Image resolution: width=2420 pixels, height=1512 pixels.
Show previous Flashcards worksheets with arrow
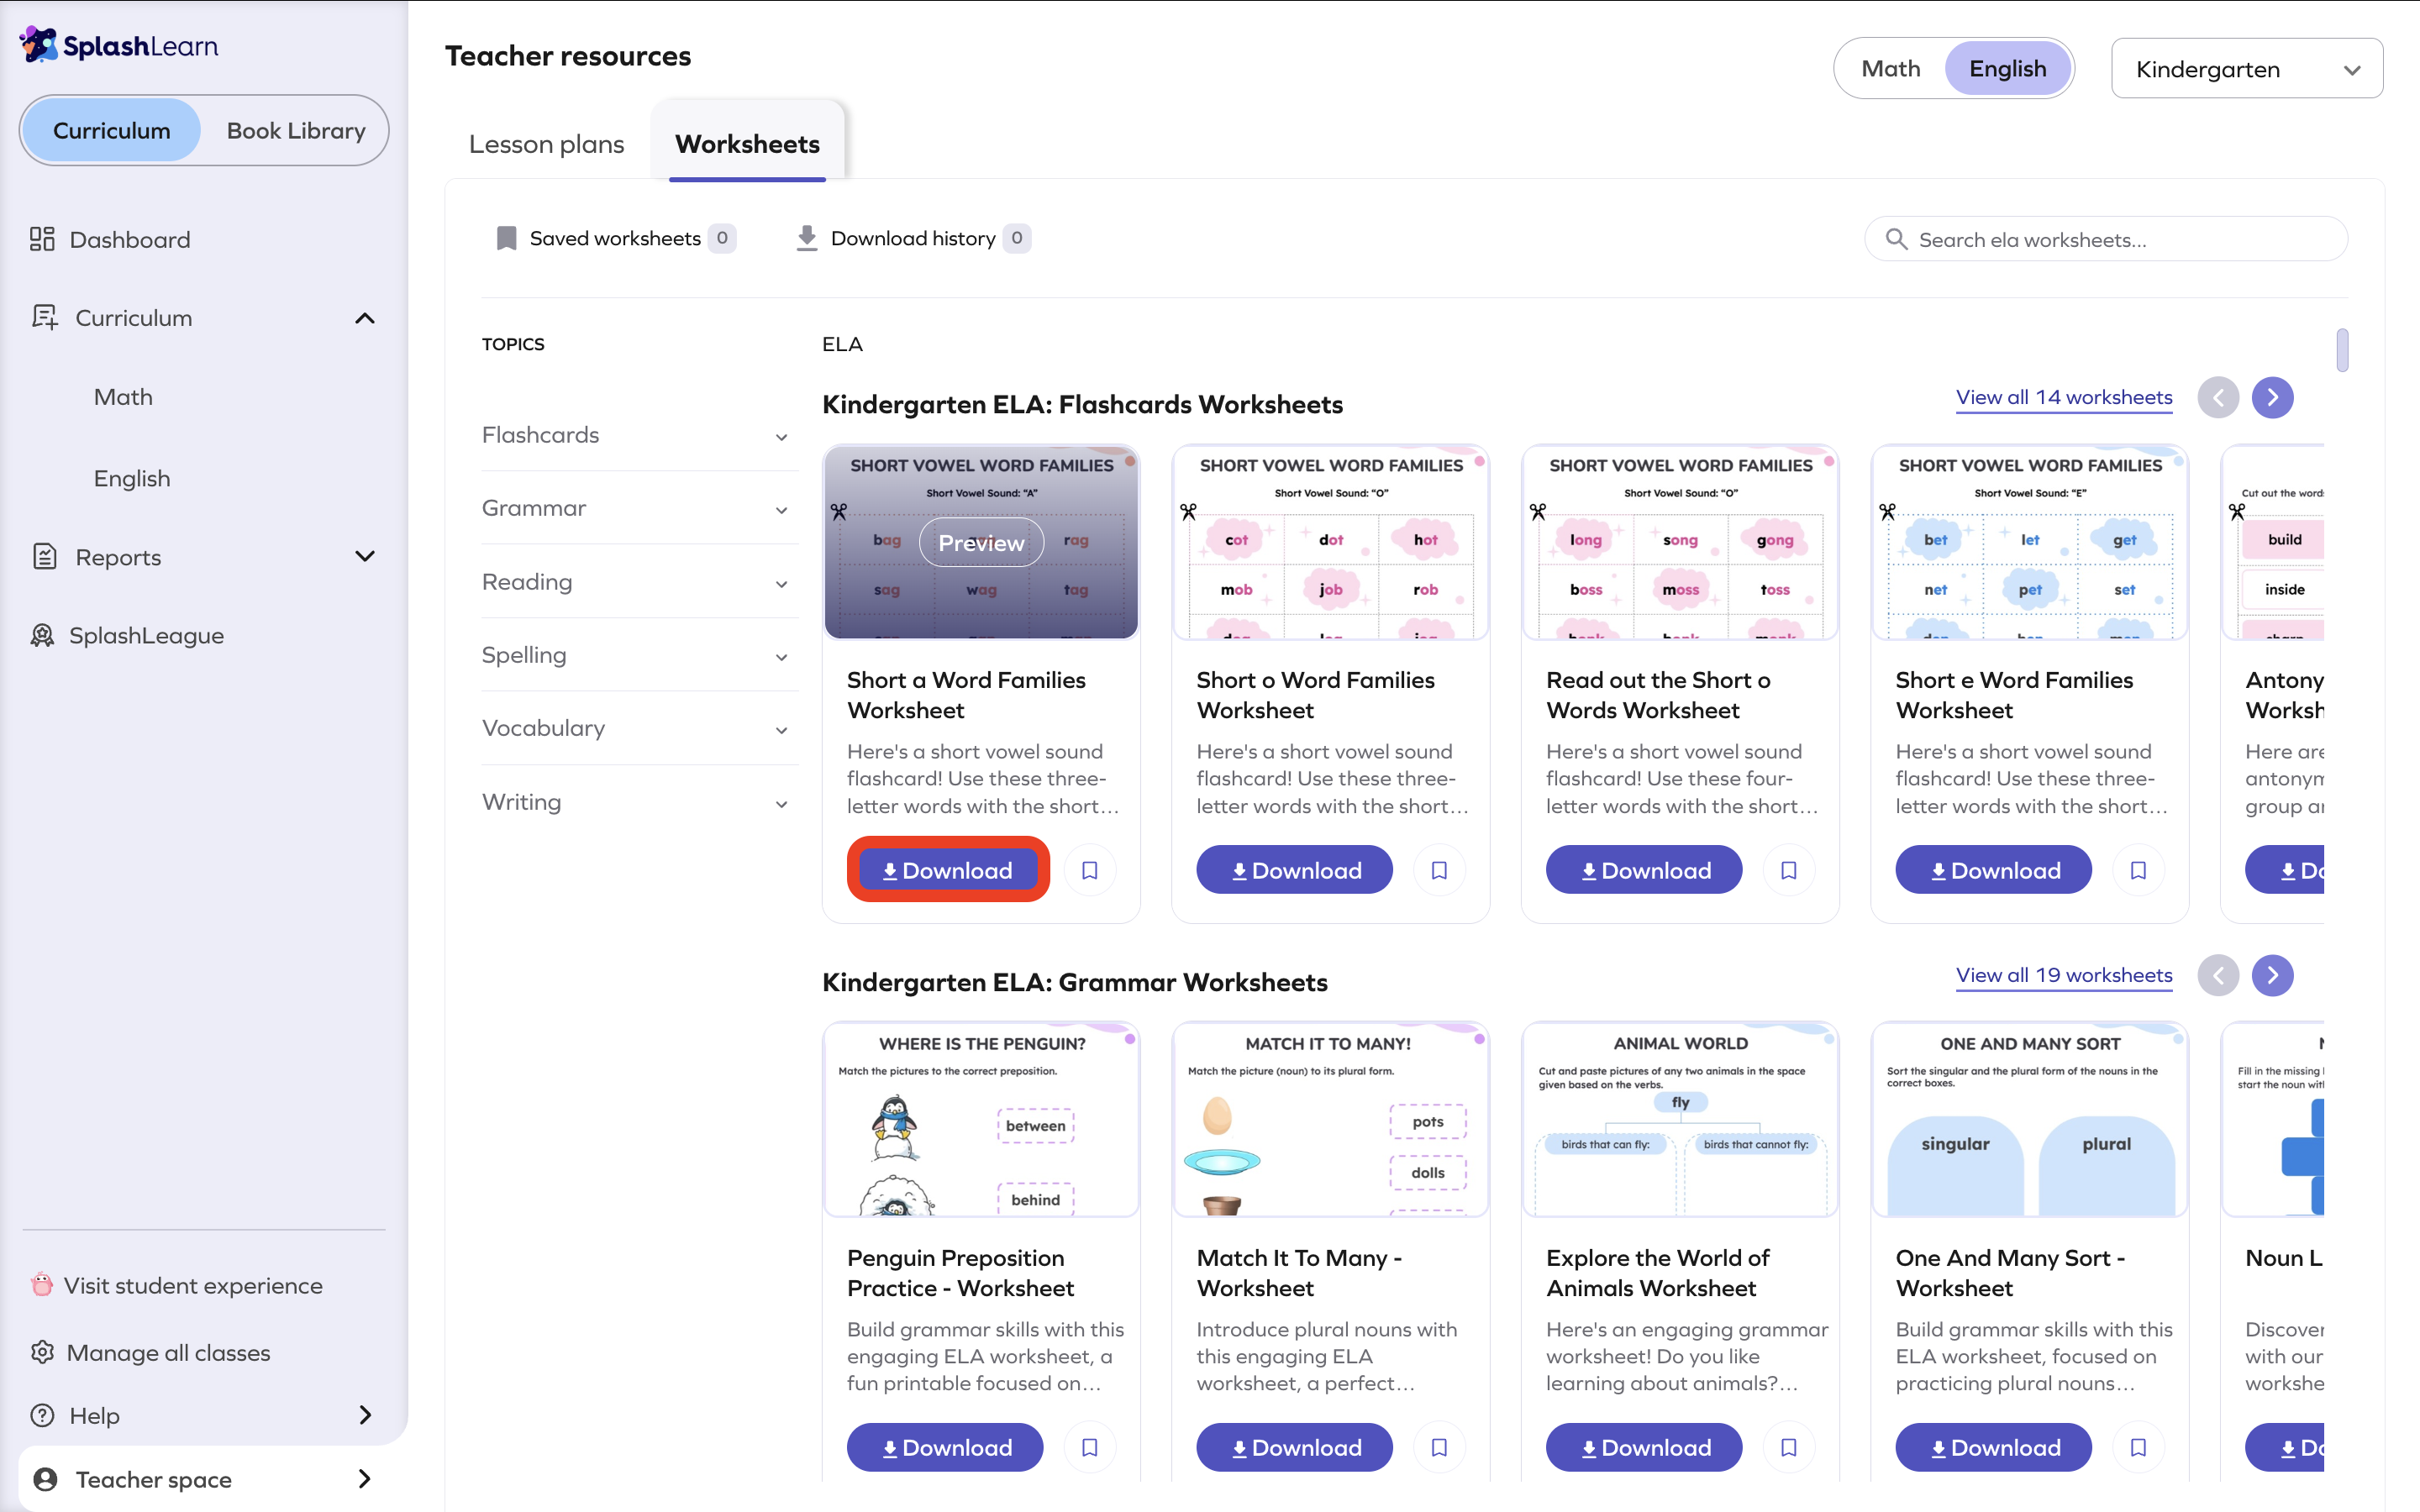[2218, 397]
